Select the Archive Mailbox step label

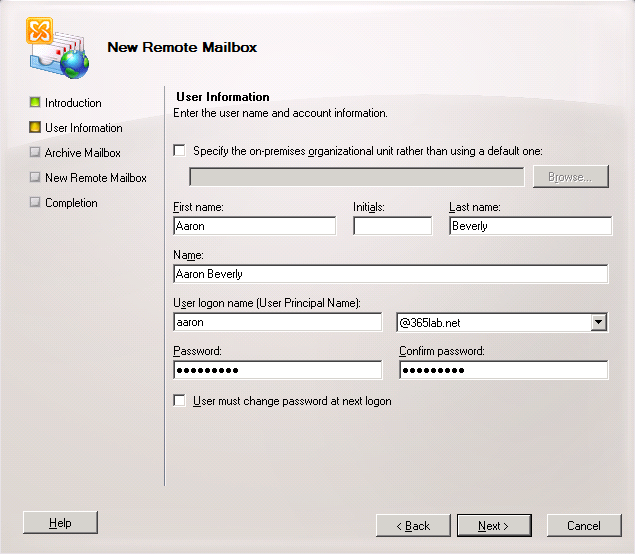pos(82,153)
